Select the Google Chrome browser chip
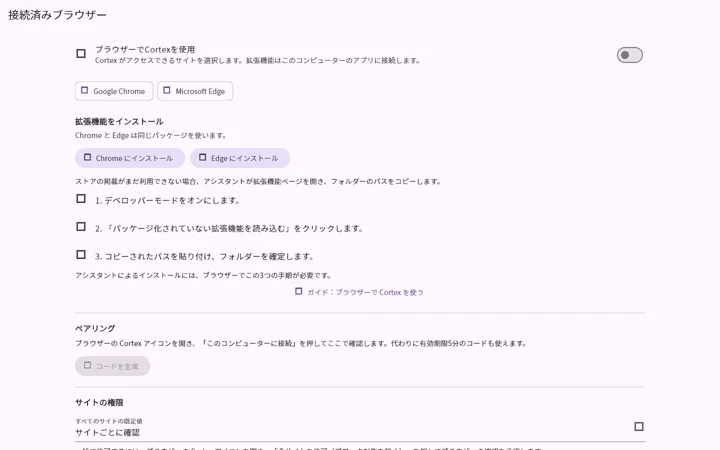Image resolution: width=720 pixels, height=450 pixels. (114, 91)
